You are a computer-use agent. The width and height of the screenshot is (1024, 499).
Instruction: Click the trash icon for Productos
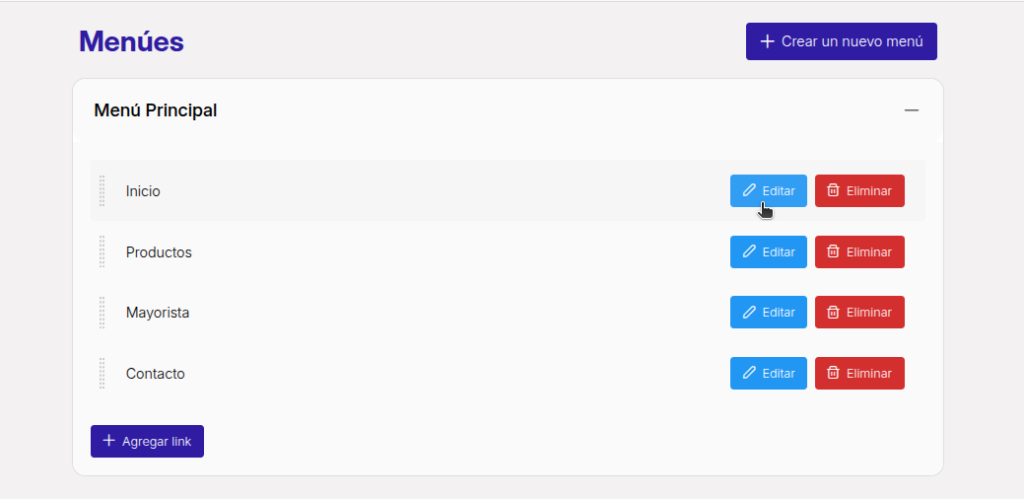coord(833,251)
